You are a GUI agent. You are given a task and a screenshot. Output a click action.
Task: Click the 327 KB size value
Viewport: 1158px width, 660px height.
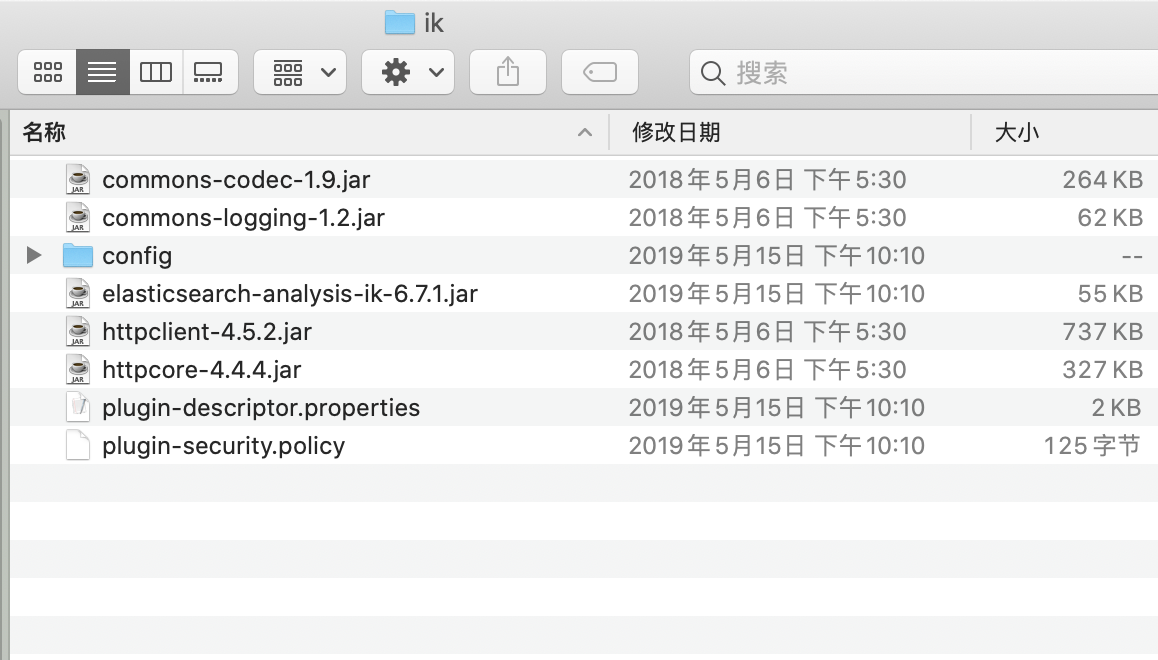[1103, 370]
